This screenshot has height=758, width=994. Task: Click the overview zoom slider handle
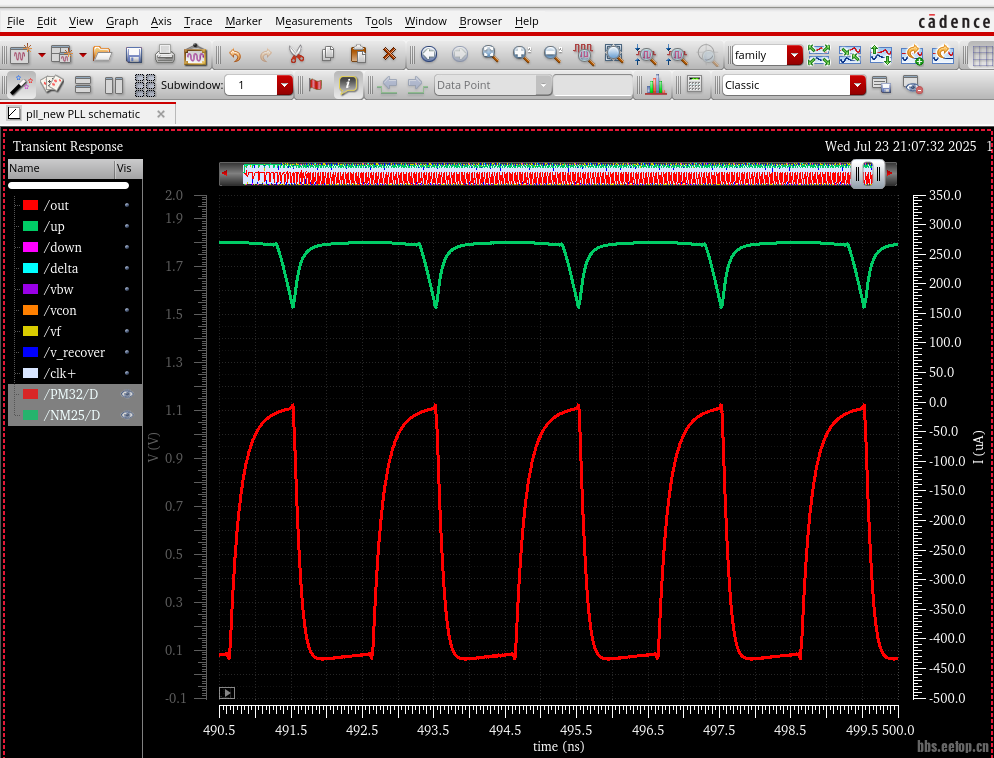(x=868, y=174)
